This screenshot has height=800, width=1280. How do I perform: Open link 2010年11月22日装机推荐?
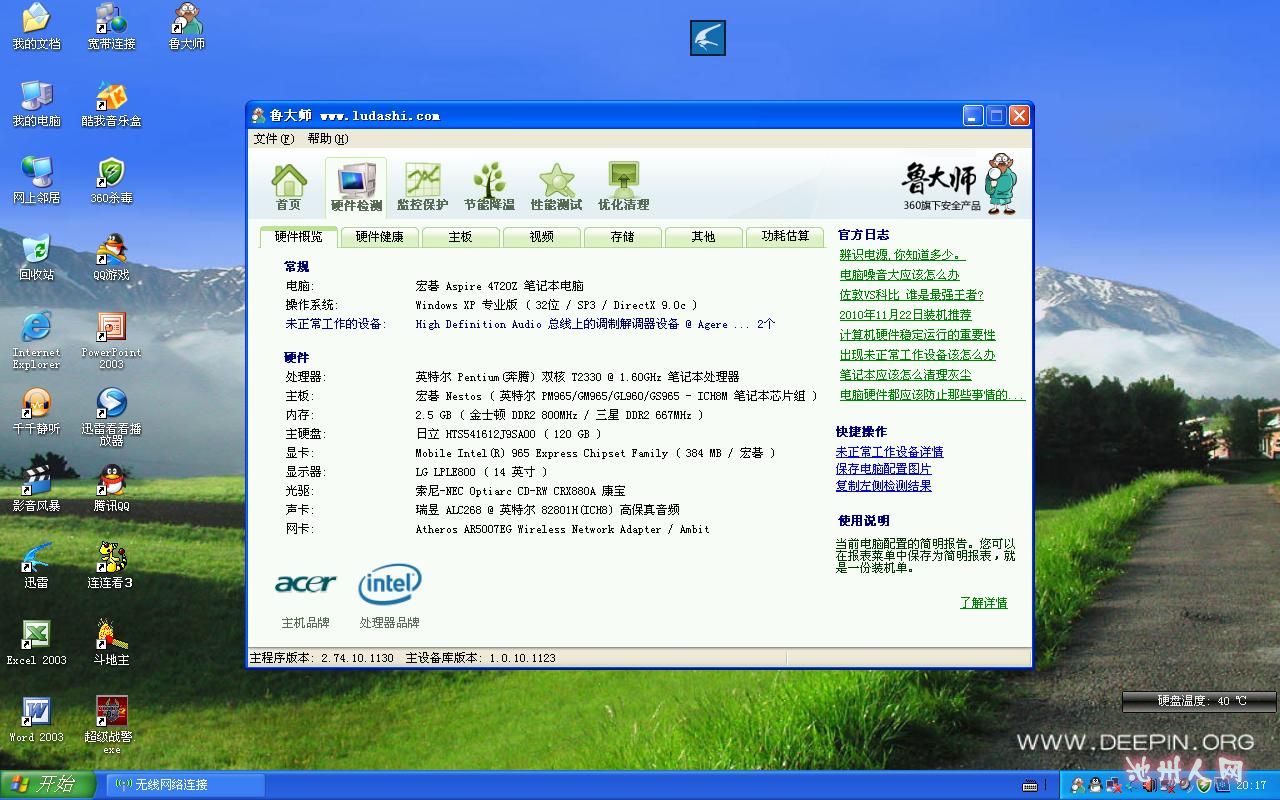(906, 315)
